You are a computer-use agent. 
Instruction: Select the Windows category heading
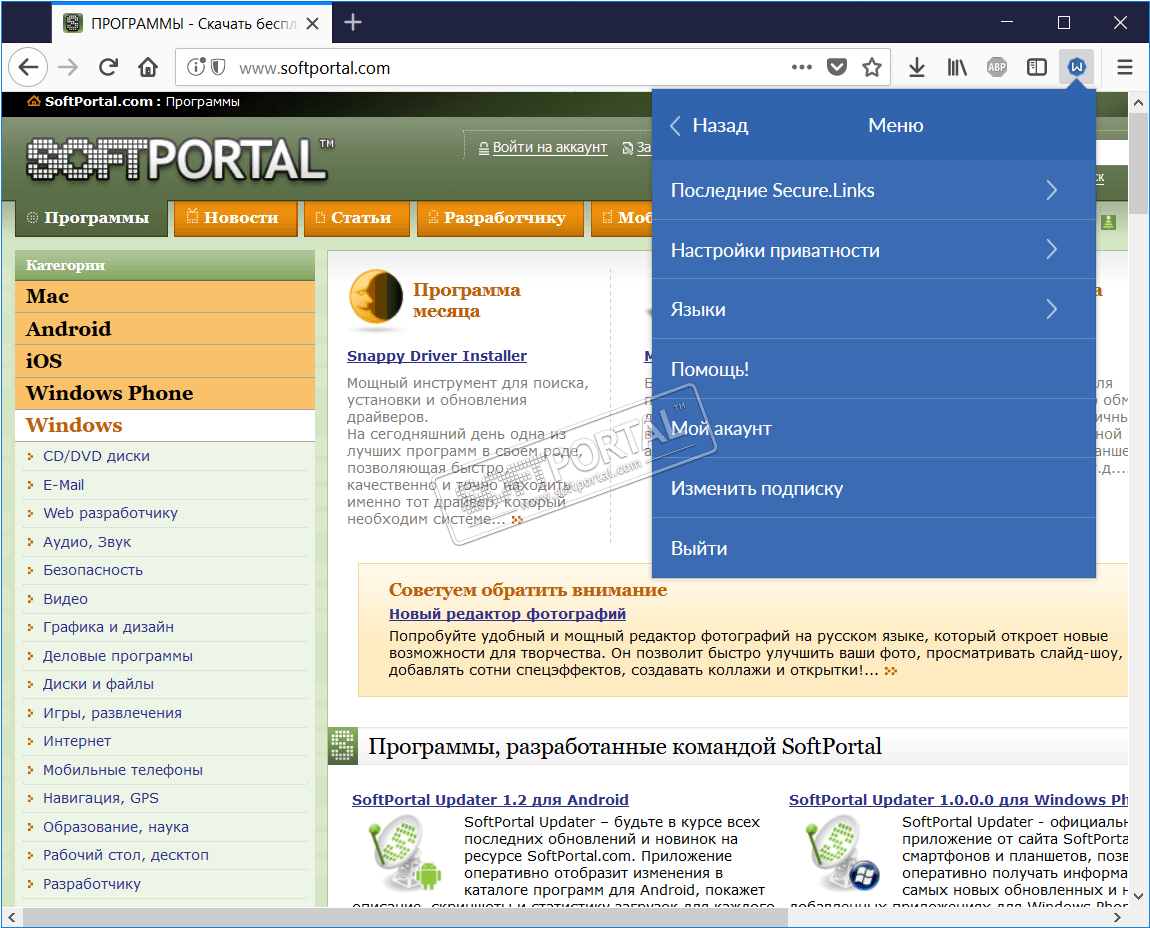165,425
